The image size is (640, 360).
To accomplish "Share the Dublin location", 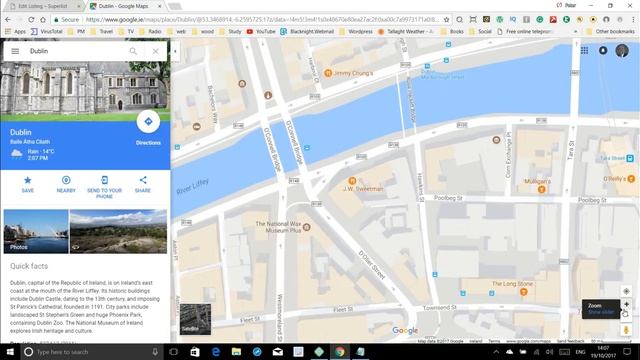I will (x=143, y=184).
